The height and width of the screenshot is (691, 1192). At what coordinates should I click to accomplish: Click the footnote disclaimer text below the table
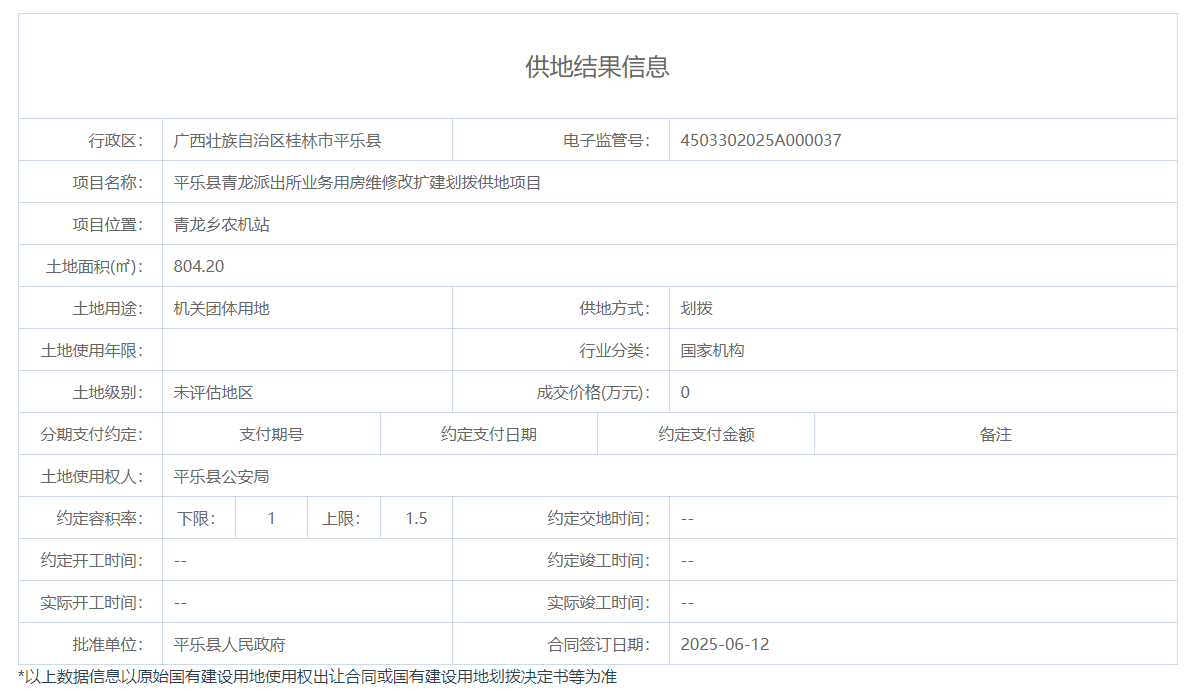click(x=317, y=676)
